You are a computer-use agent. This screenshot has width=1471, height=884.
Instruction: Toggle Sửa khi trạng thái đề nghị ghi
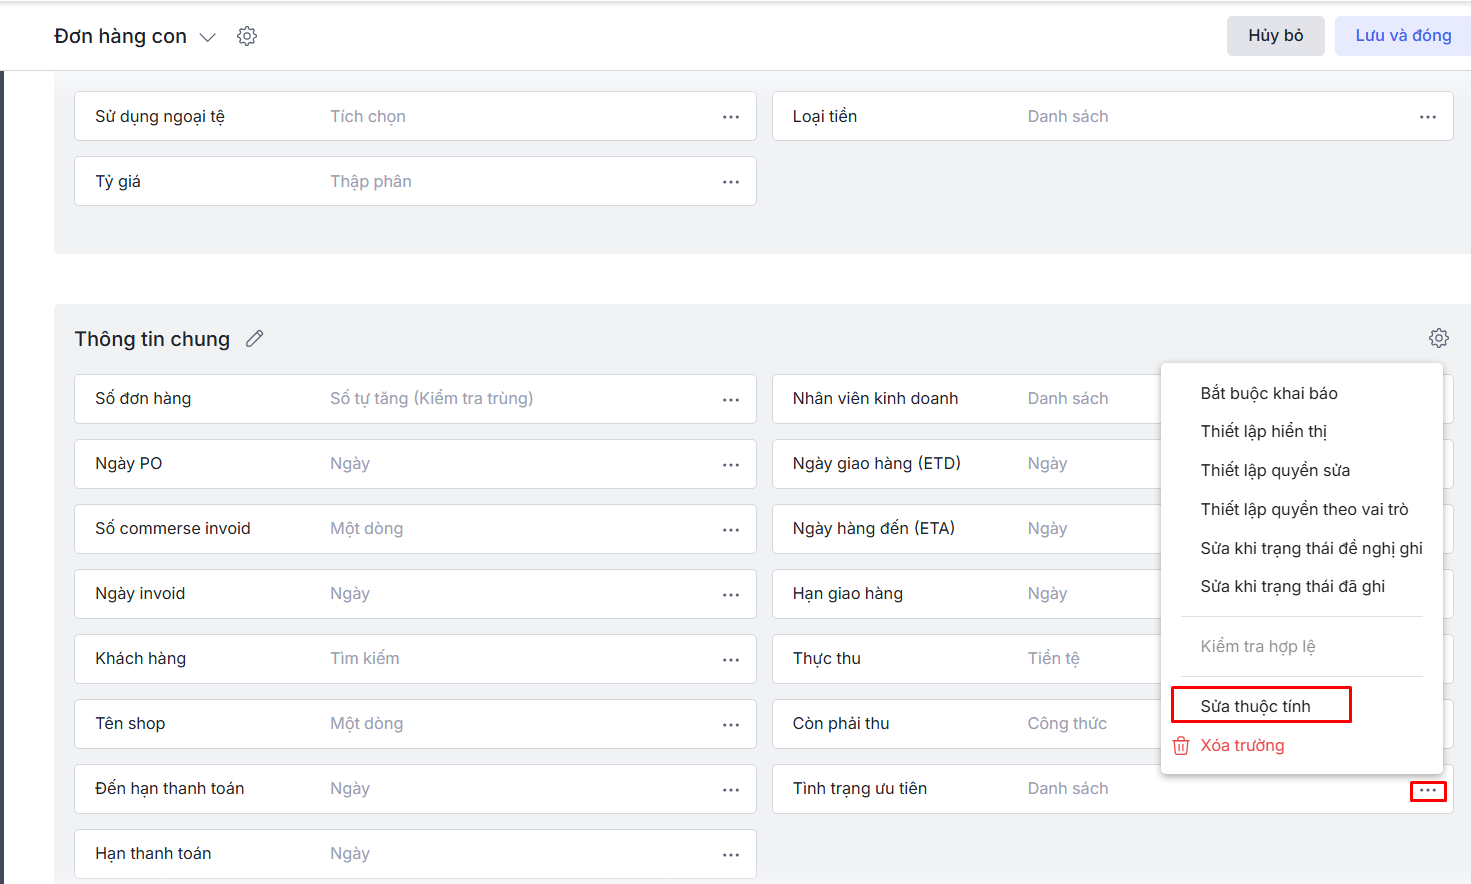coord(1310,548)
